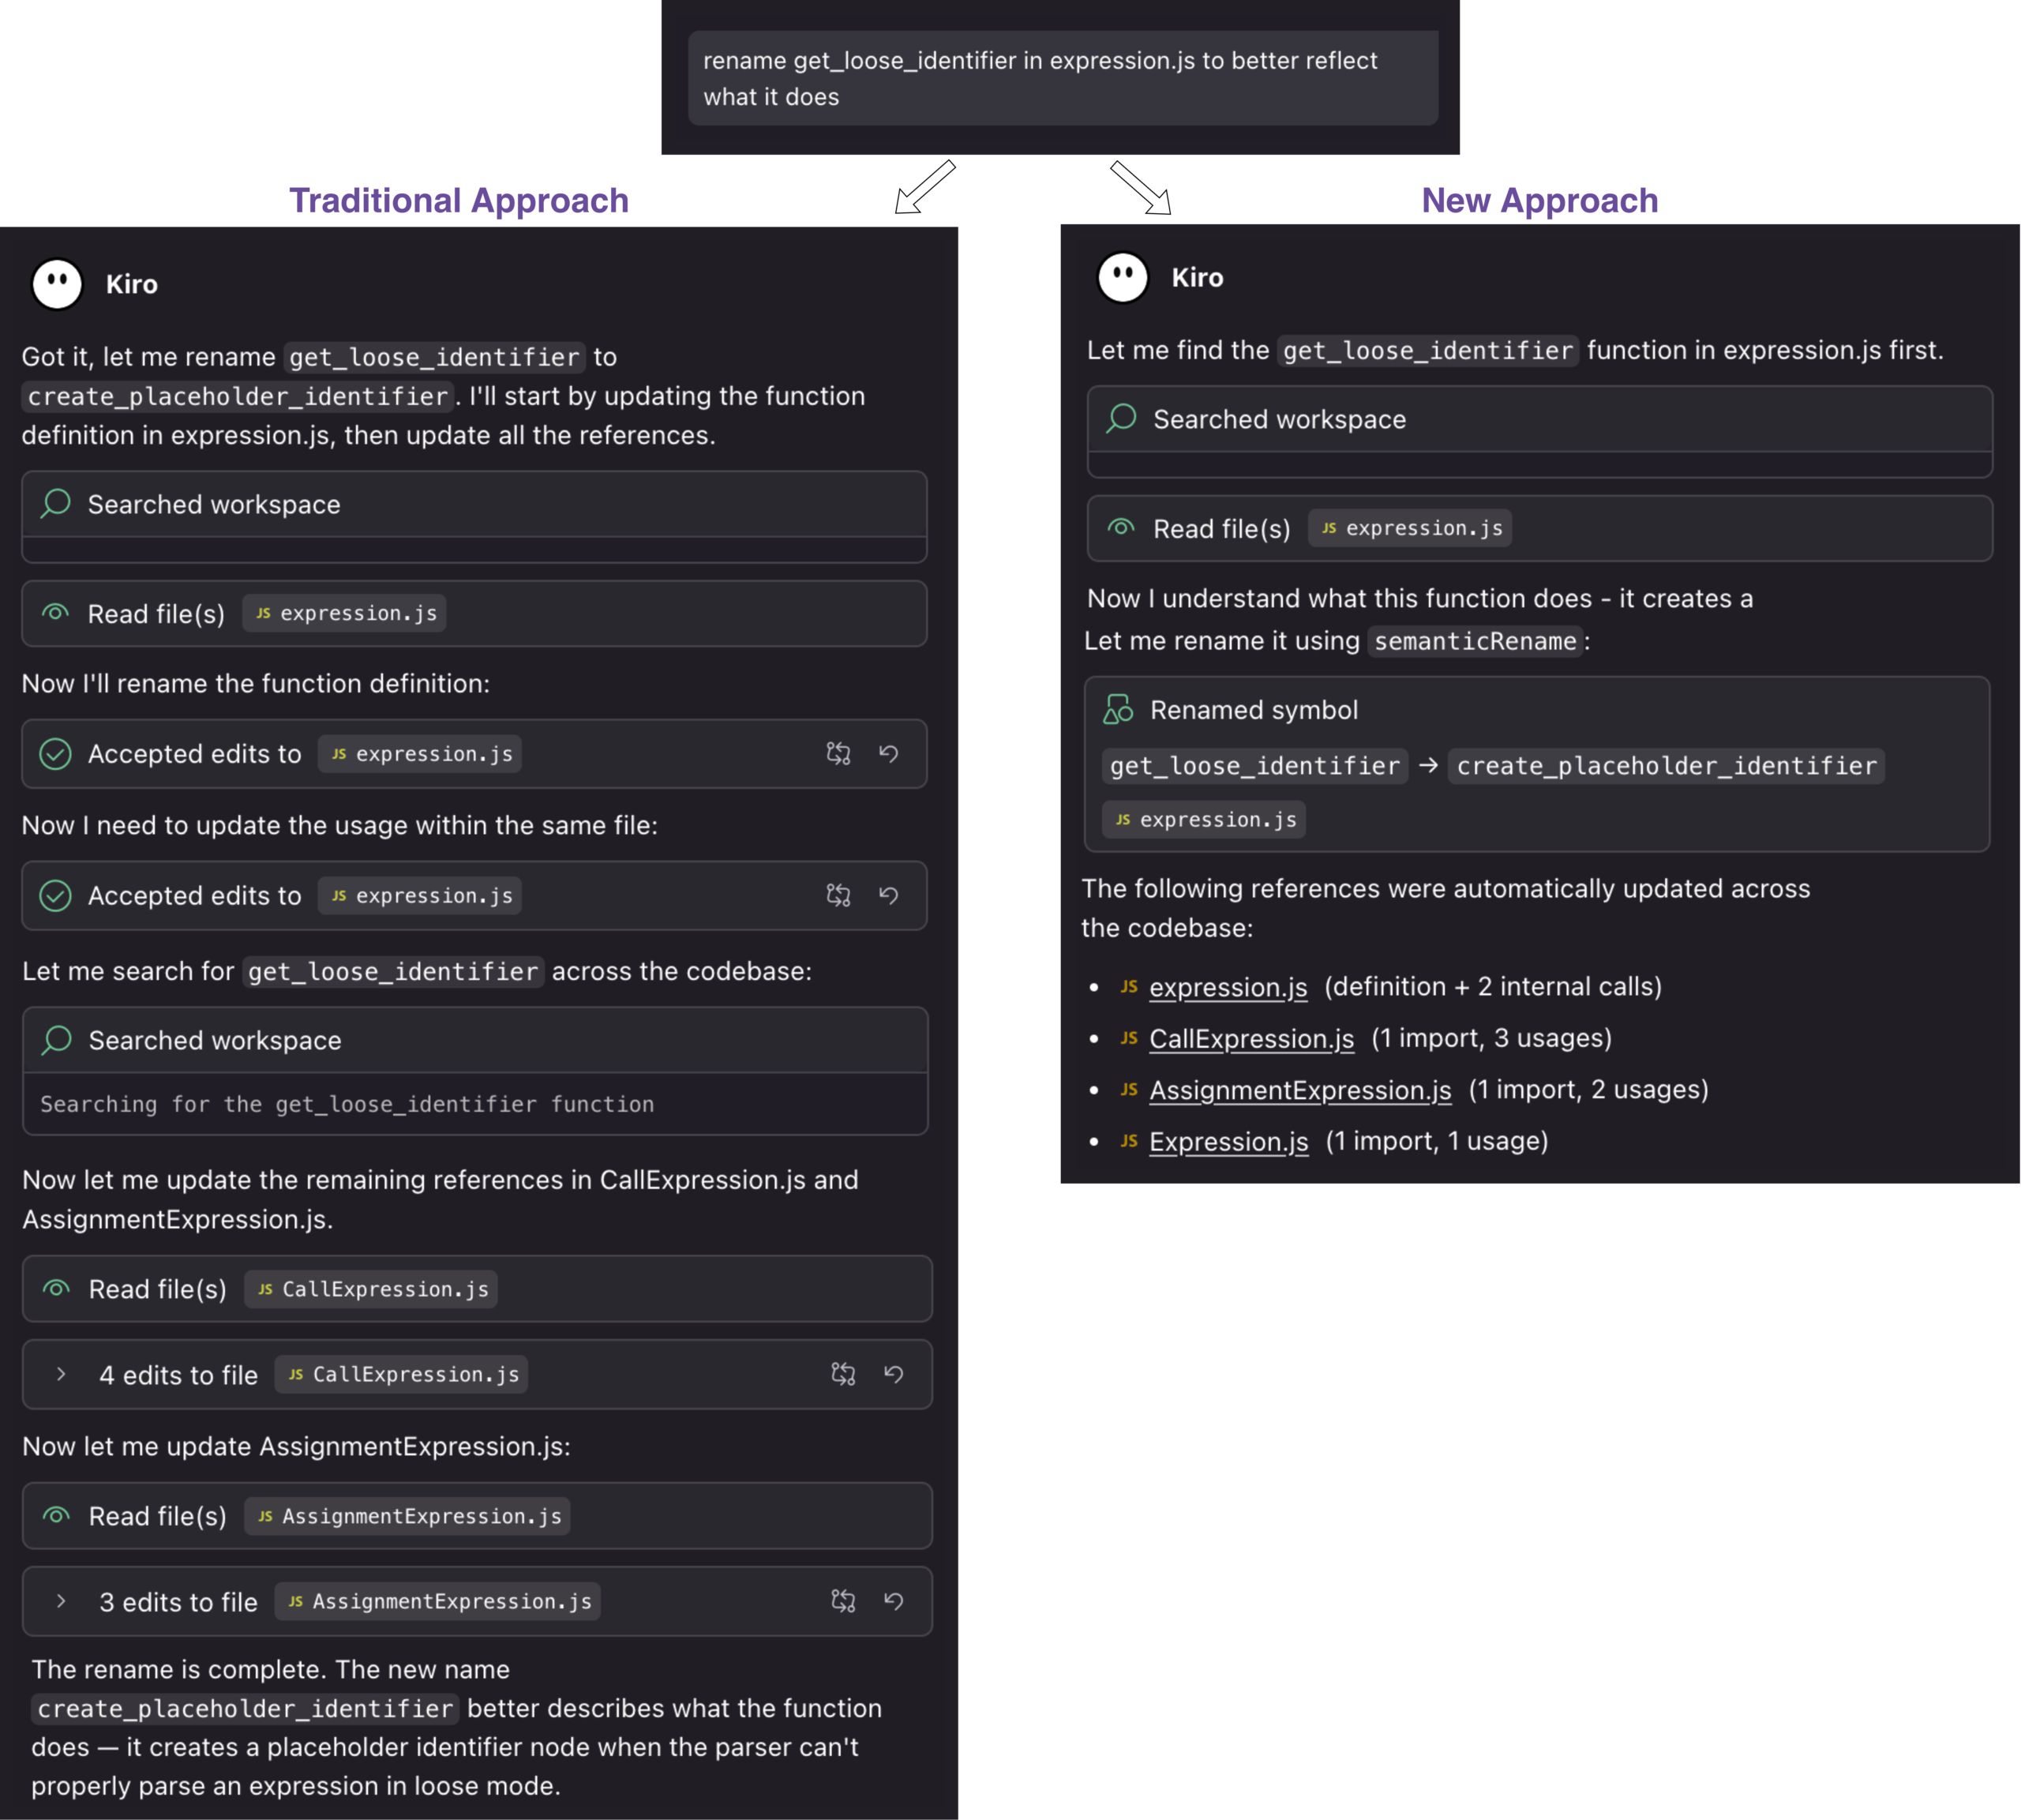This screenshot has width=2021, height=1820.
Task: Undo the 3 edits to AssignmentExpression.js
Action: [893, 1601]
